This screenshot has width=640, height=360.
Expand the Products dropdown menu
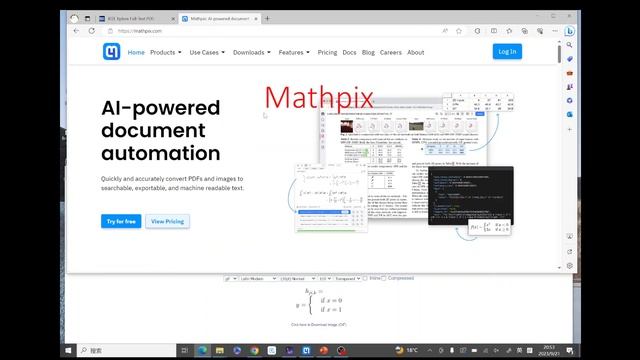point(165,52)
